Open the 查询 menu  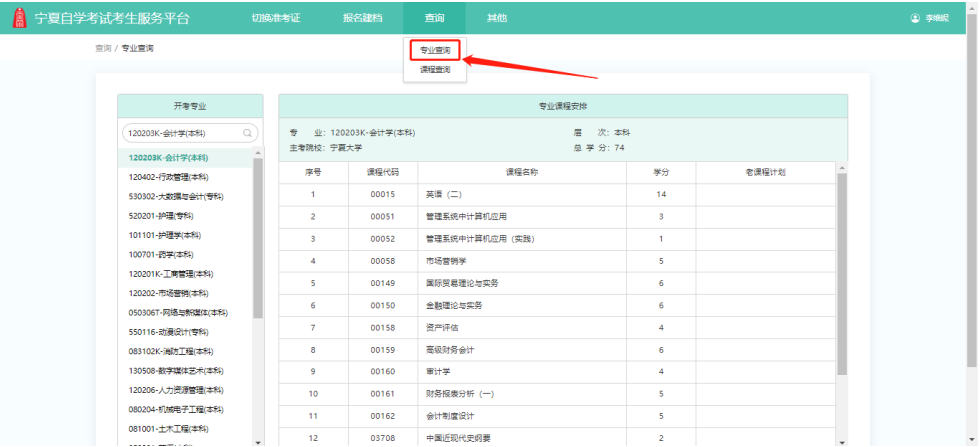pyautogui.click(x=434, y=18)
